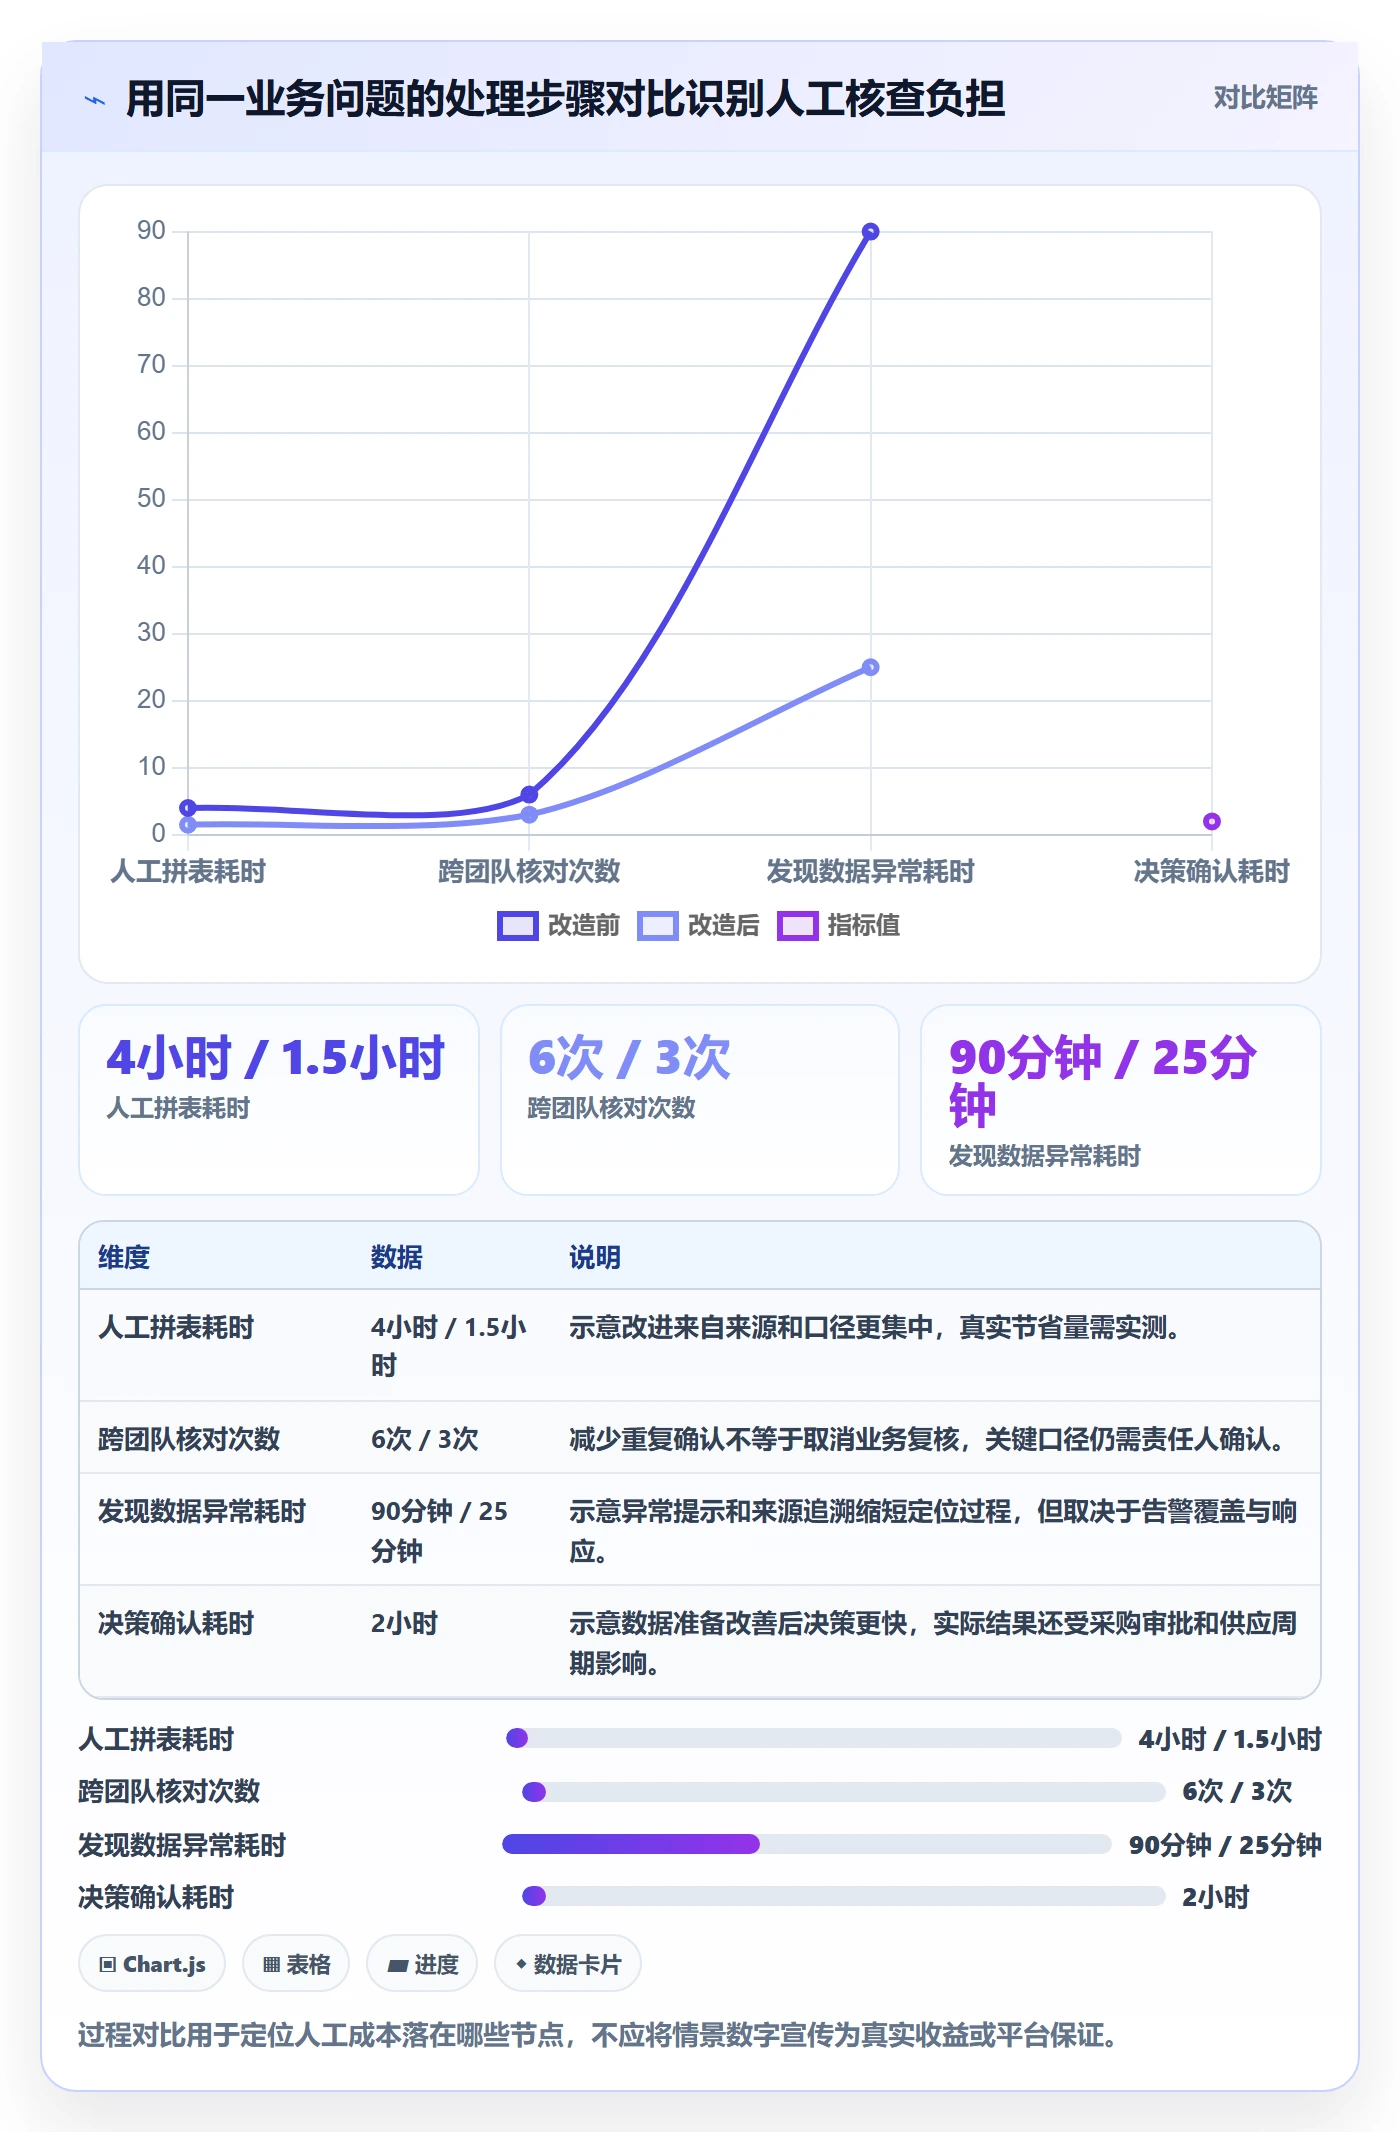Select table row 人工拼表耗时
The width and height of the screenshot is (1400, 2132).
coord(700,1345)
